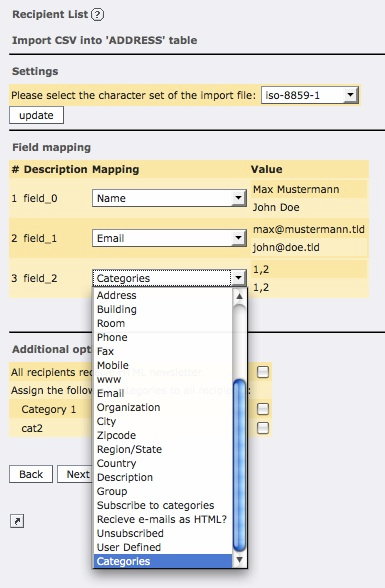Click the dropdown list scroll up arrow
385x588 pixels.
coord(239,297)
